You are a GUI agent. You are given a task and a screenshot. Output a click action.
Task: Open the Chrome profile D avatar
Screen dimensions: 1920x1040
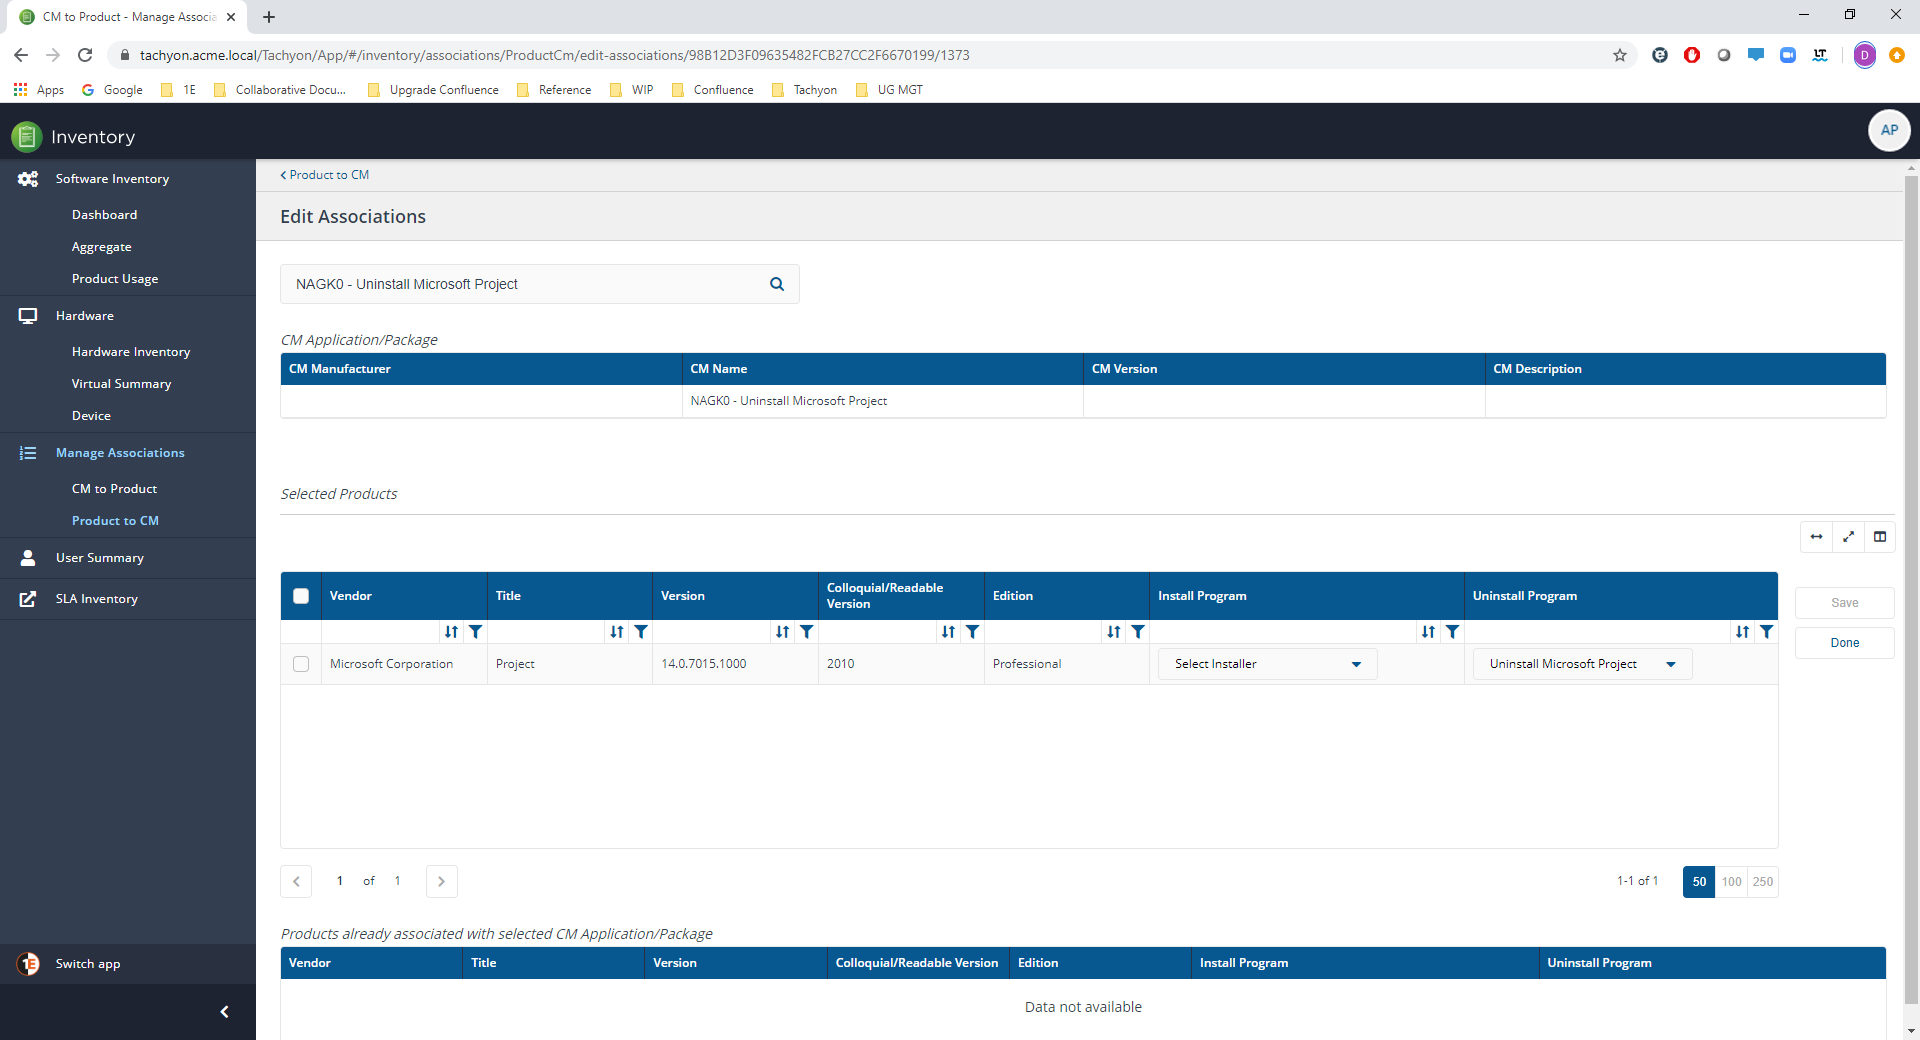tap(1864, 55)
